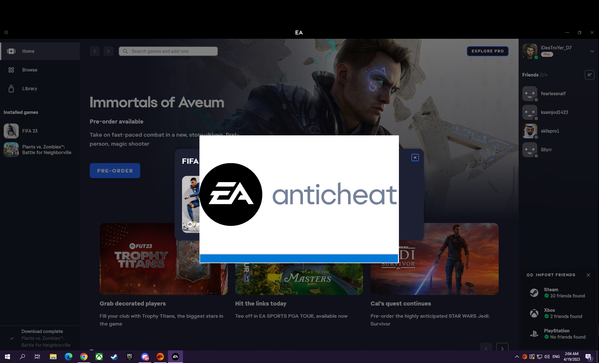
Task: Click the PRE-ORDER button
Action: click(x=115, y=171)
